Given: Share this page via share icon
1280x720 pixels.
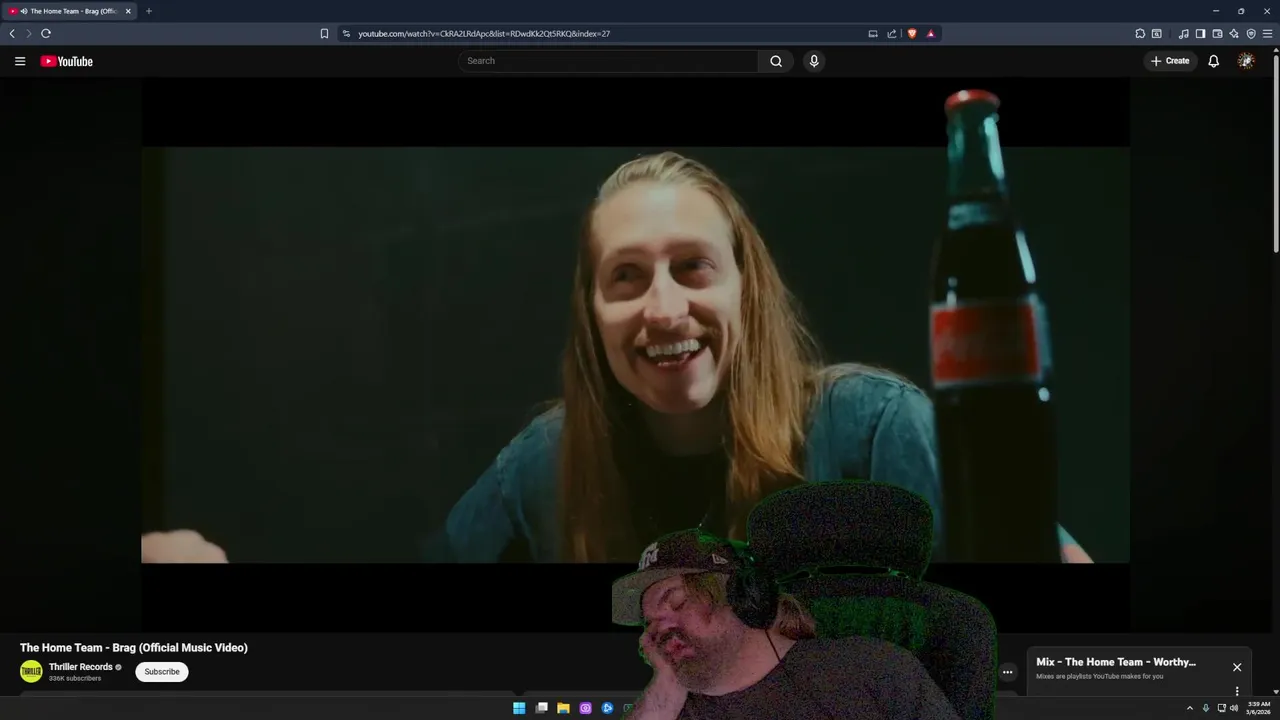Looking at the screenshot, I should click(x=892, y=33).
